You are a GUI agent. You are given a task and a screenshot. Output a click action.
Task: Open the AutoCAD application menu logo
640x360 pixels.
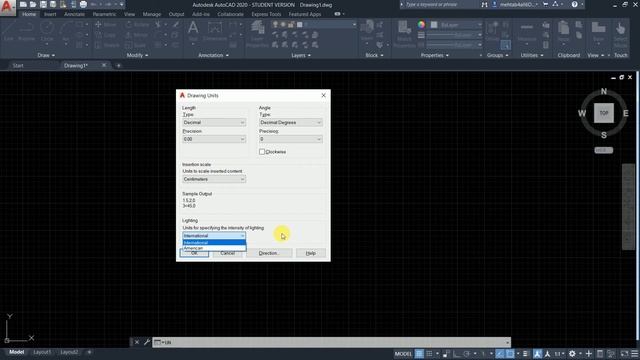(x=7, y=7)
